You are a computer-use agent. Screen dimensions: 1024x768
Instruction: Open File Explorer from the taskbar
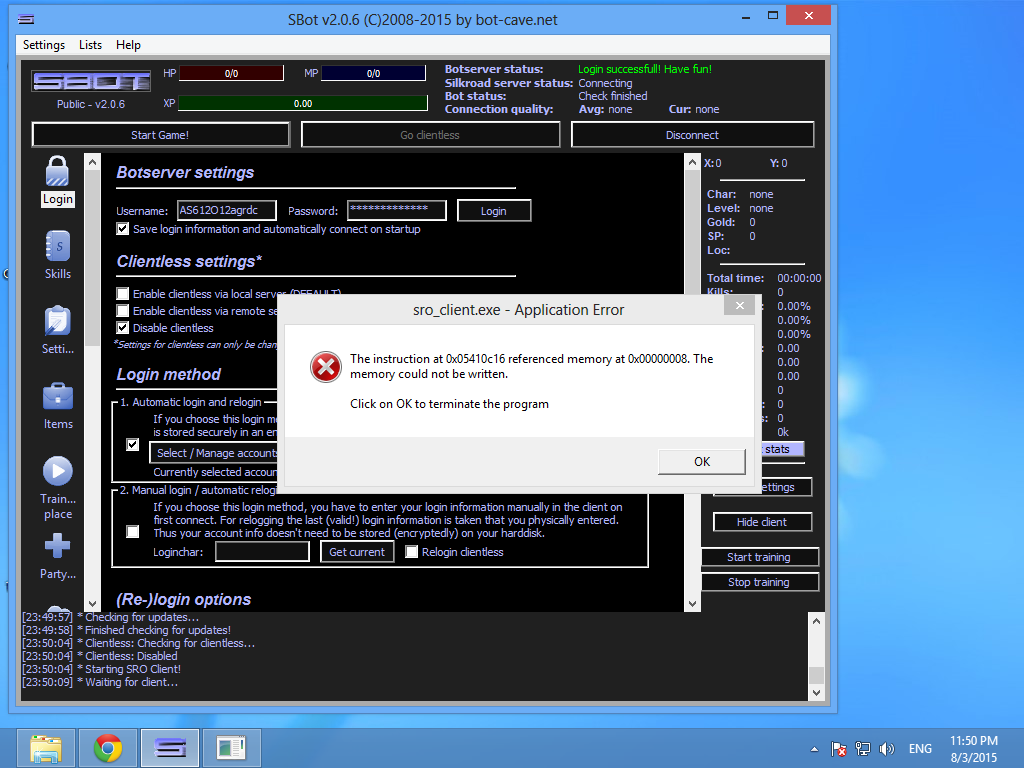pos(46,748)
